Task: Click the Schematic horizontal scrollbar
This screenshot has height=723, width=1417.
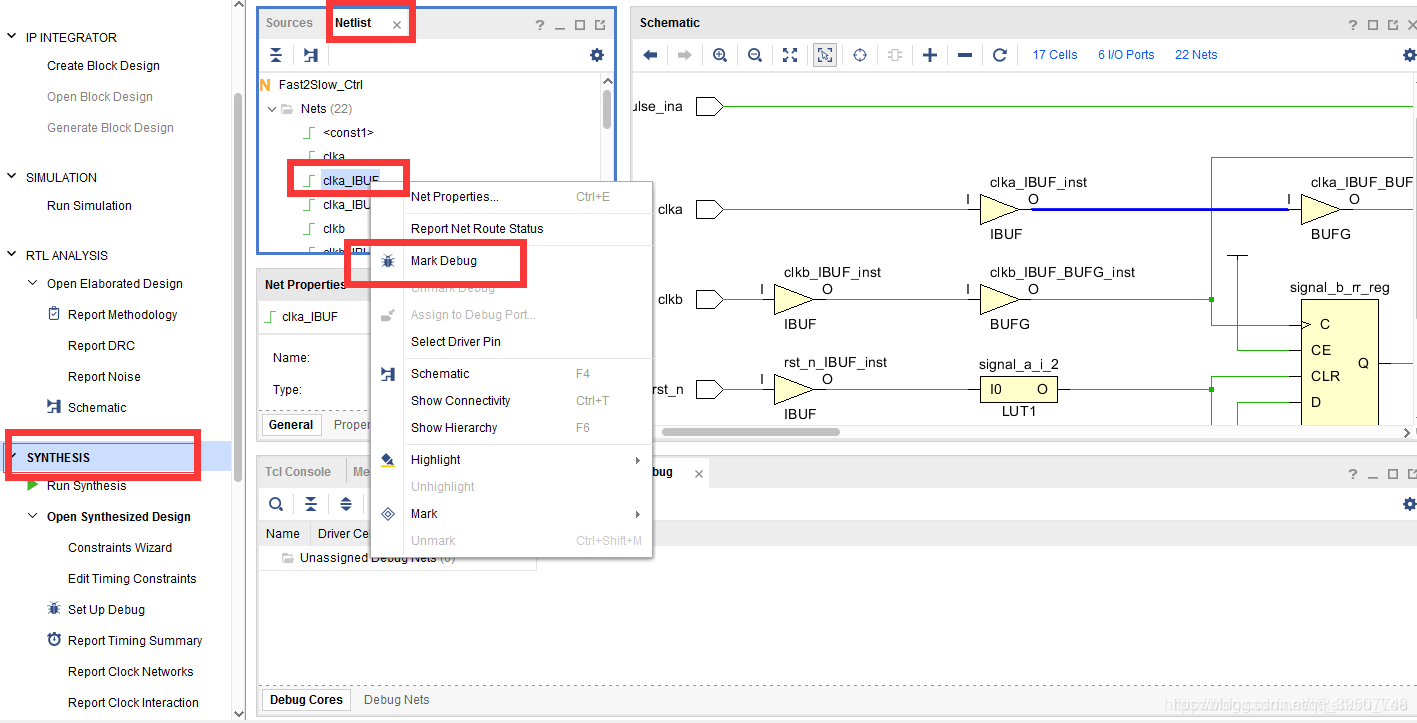Action: tap(751, 433)
